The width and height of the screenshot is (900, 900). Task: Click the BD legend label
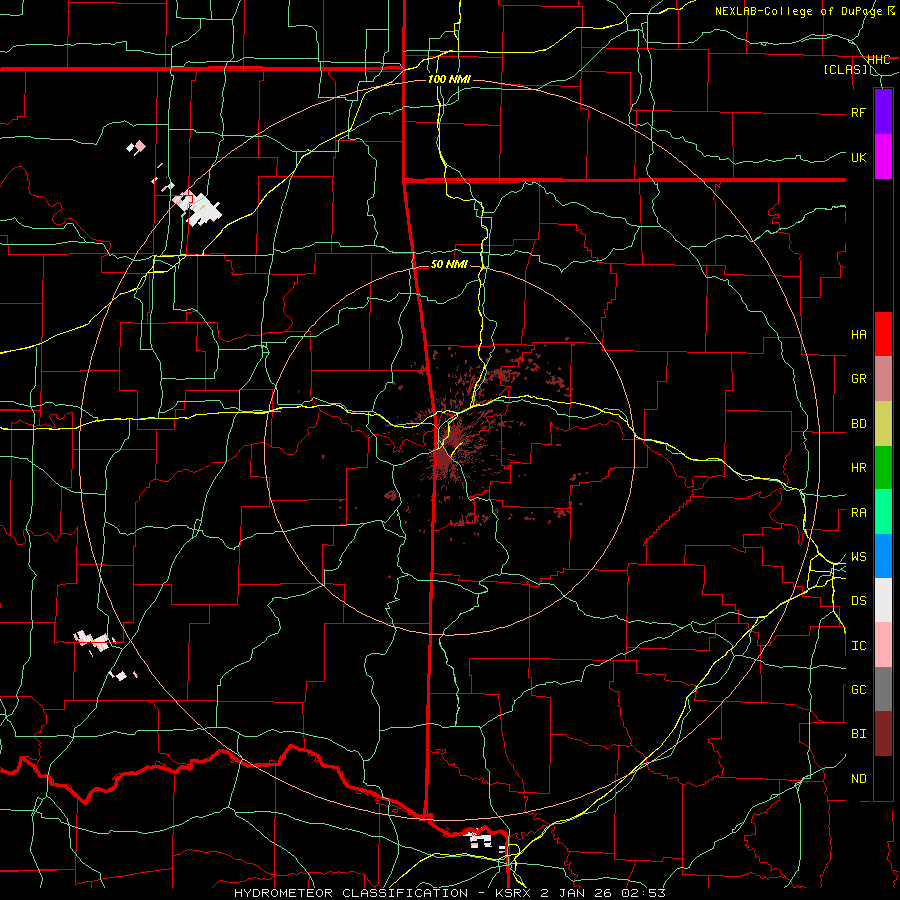tap(858, 424)
